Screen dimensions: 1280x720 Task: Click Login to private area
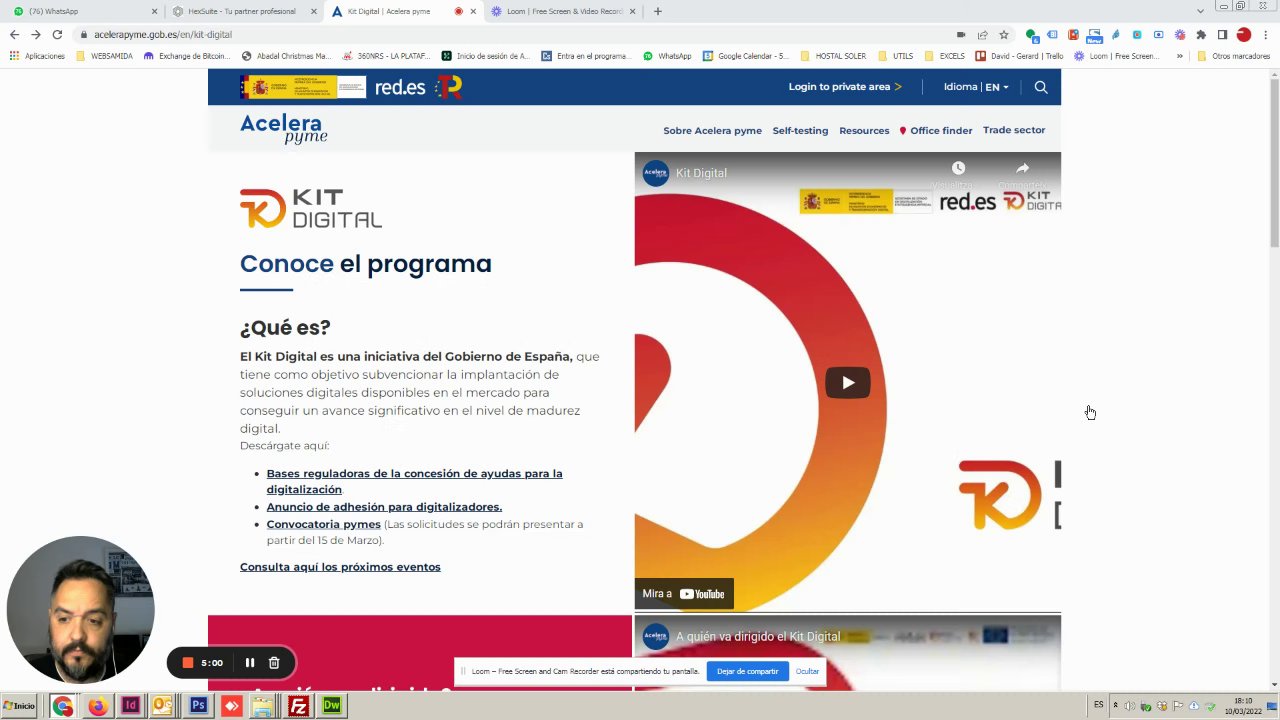coord(845,87)
